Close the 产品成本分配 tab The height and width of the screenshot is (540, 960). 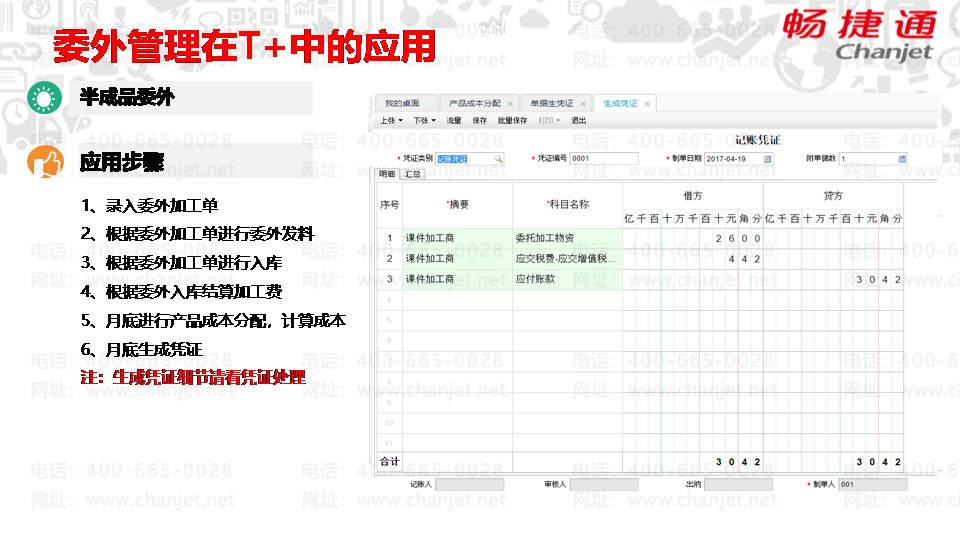pos(510,104)
